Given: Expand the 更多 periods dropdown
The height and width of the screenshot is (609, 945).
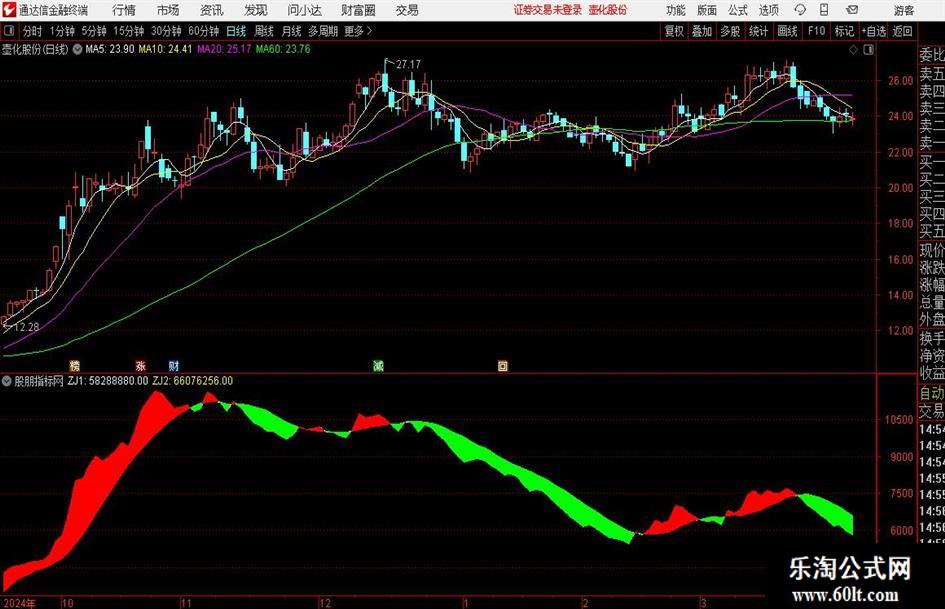Looking at the screenshot, I should 359,31.
